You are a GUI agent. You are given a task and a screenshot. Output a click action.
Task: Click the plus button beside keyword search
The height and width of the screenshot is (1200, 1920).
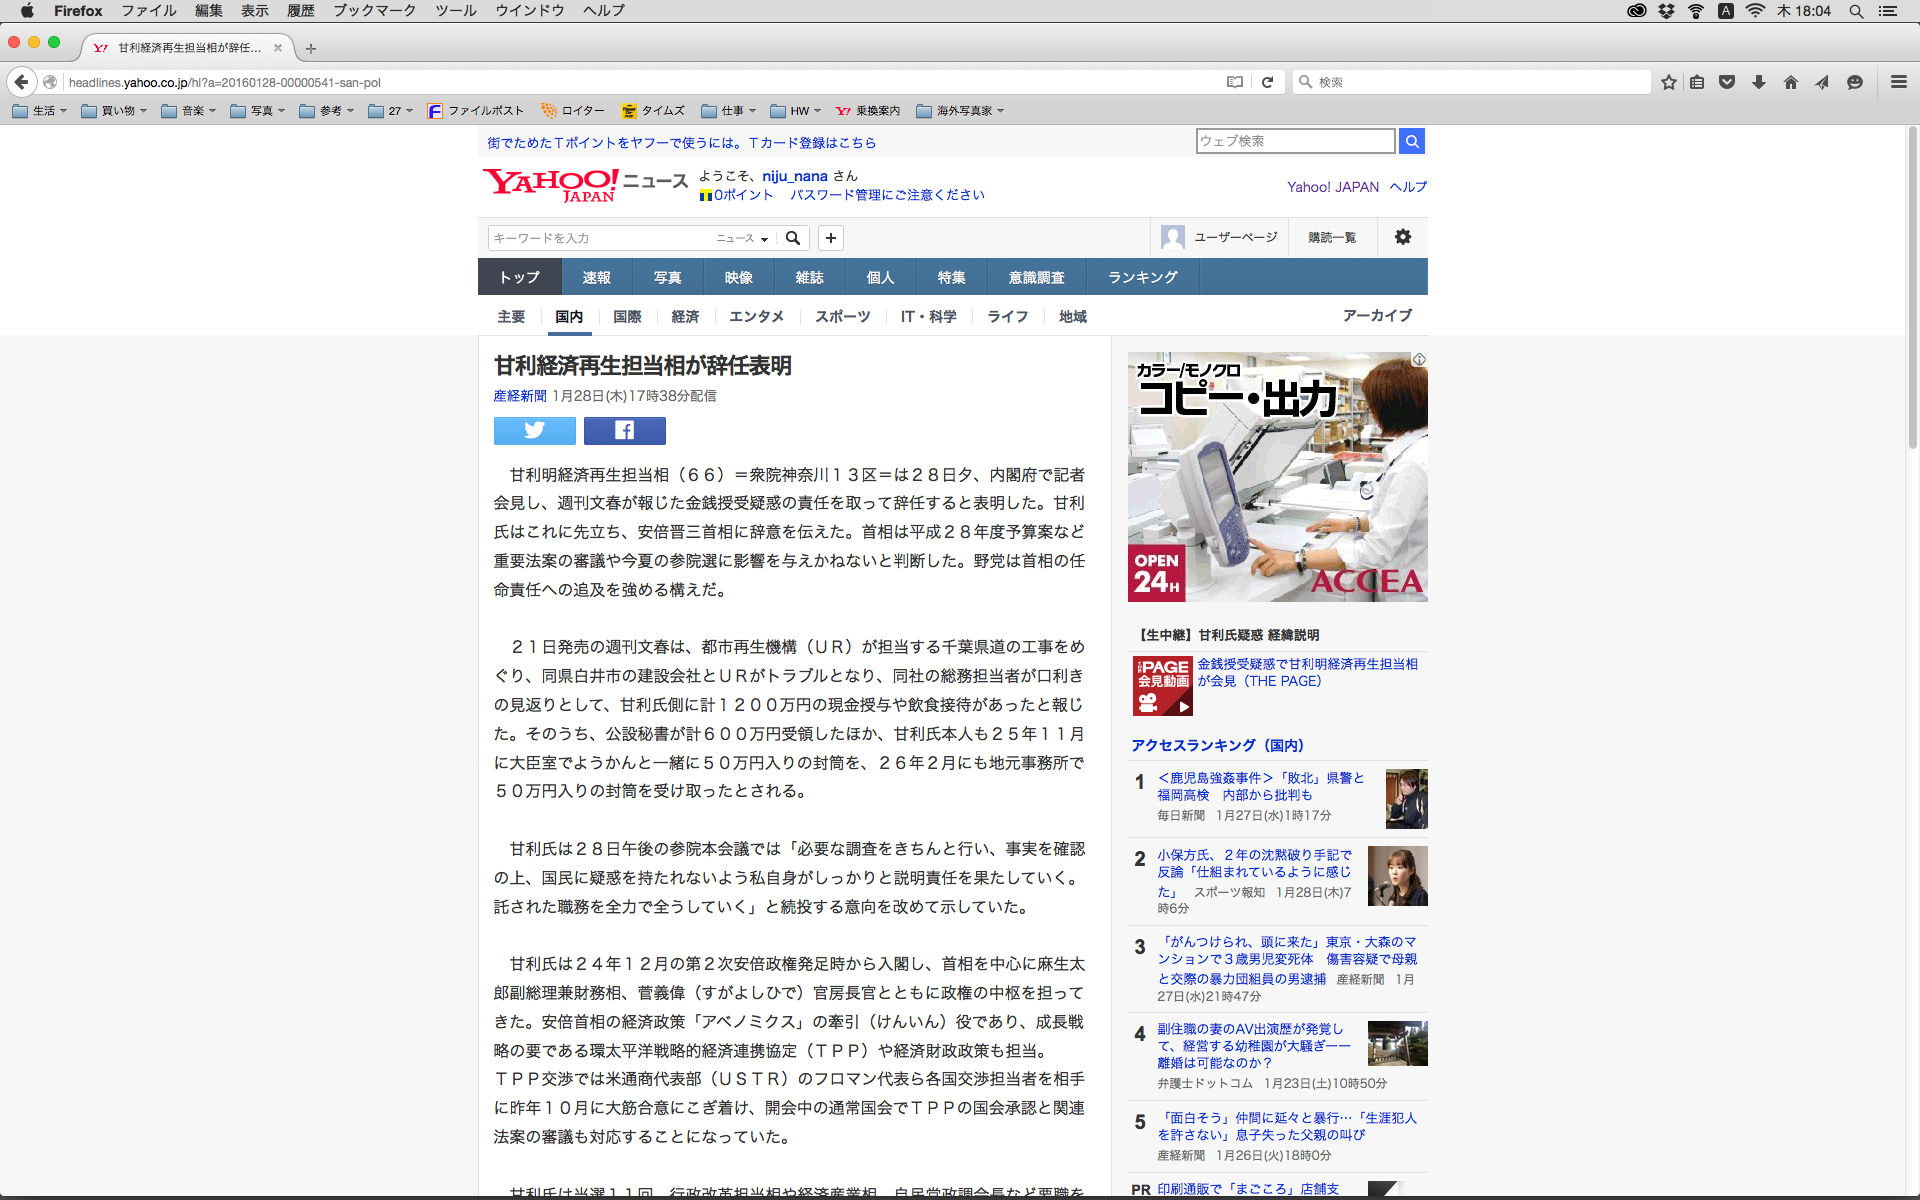point(831,238)
